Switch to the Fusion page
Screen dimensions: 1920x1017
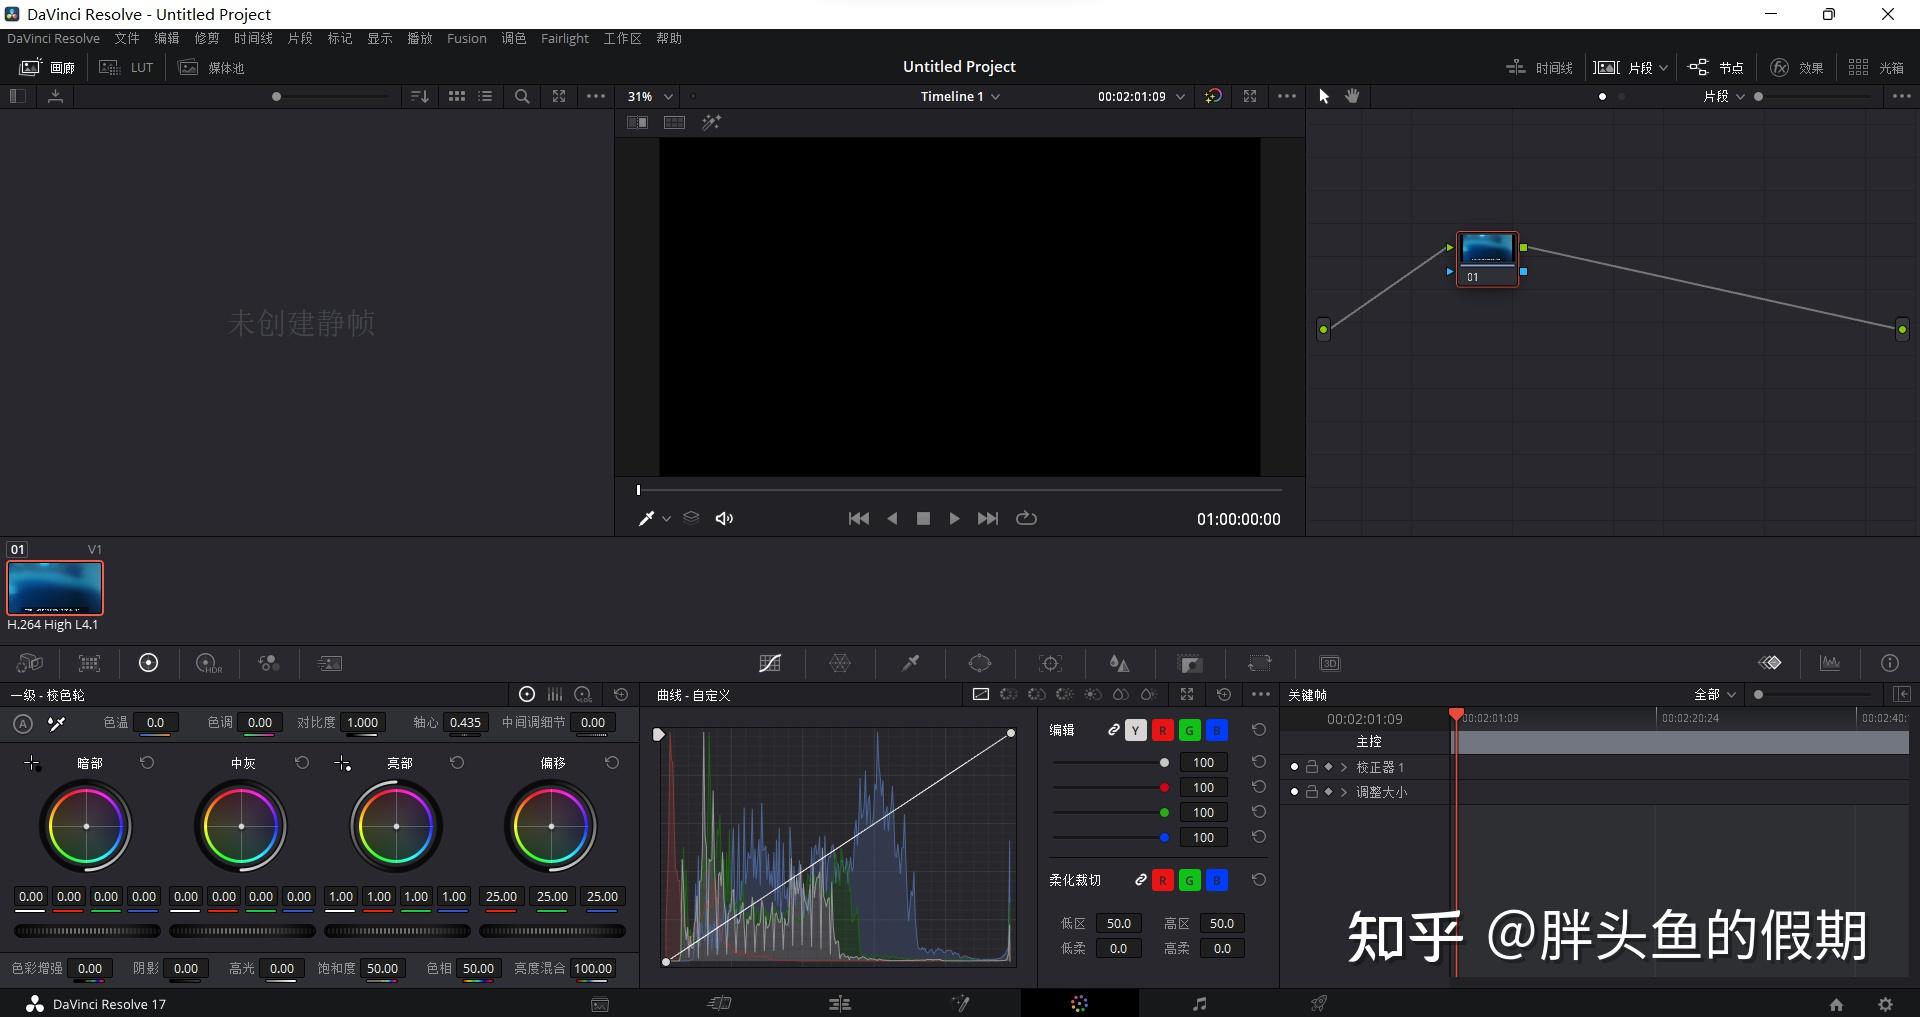point(960,1003)
